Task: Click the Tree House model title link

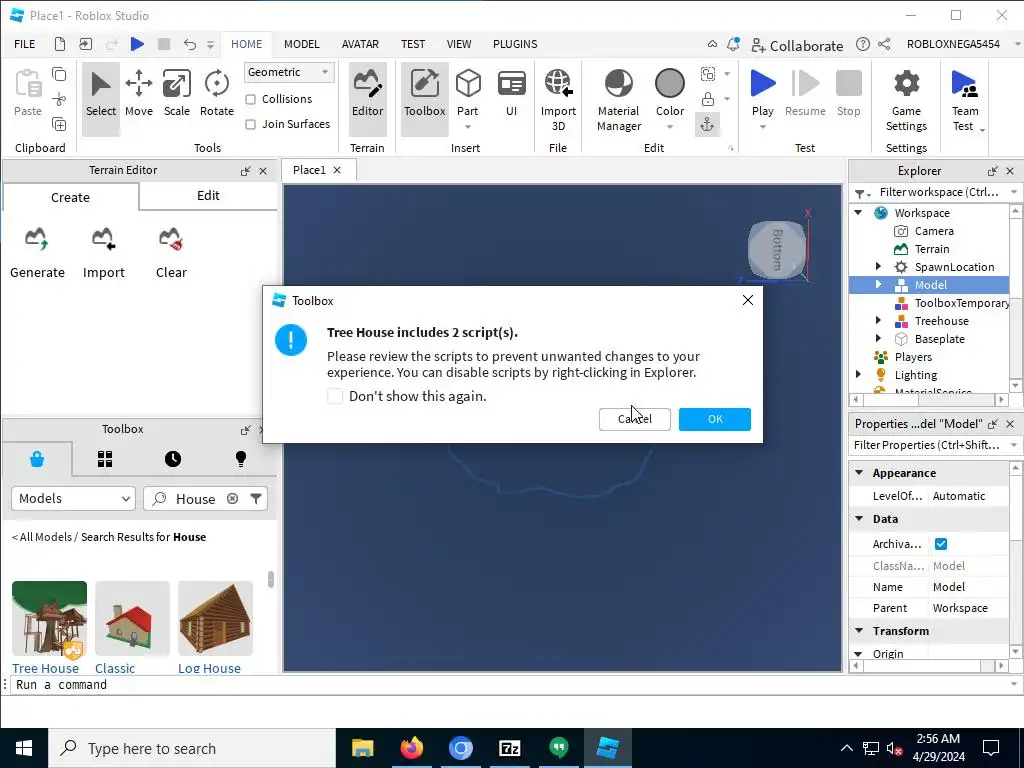Action: [x=45, y=668]
